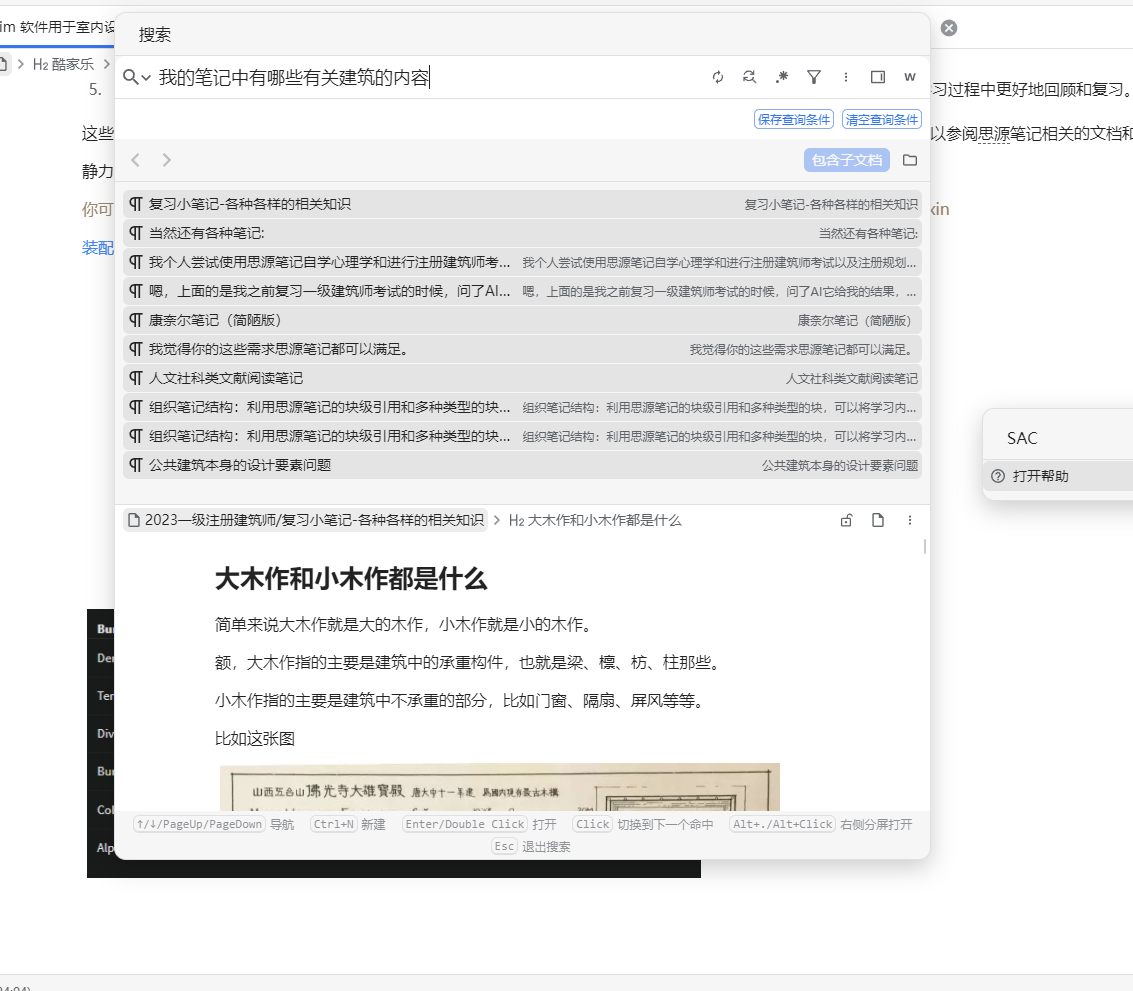Viewport: 1133px width, 991px height.
Task: Click the 清空查询条件 button
Action: 881,120
